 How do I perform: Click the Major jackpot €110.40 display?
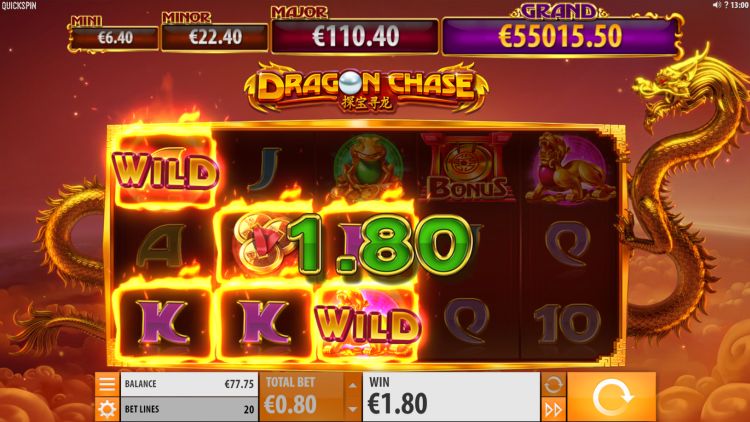click(x=355, y=36)
